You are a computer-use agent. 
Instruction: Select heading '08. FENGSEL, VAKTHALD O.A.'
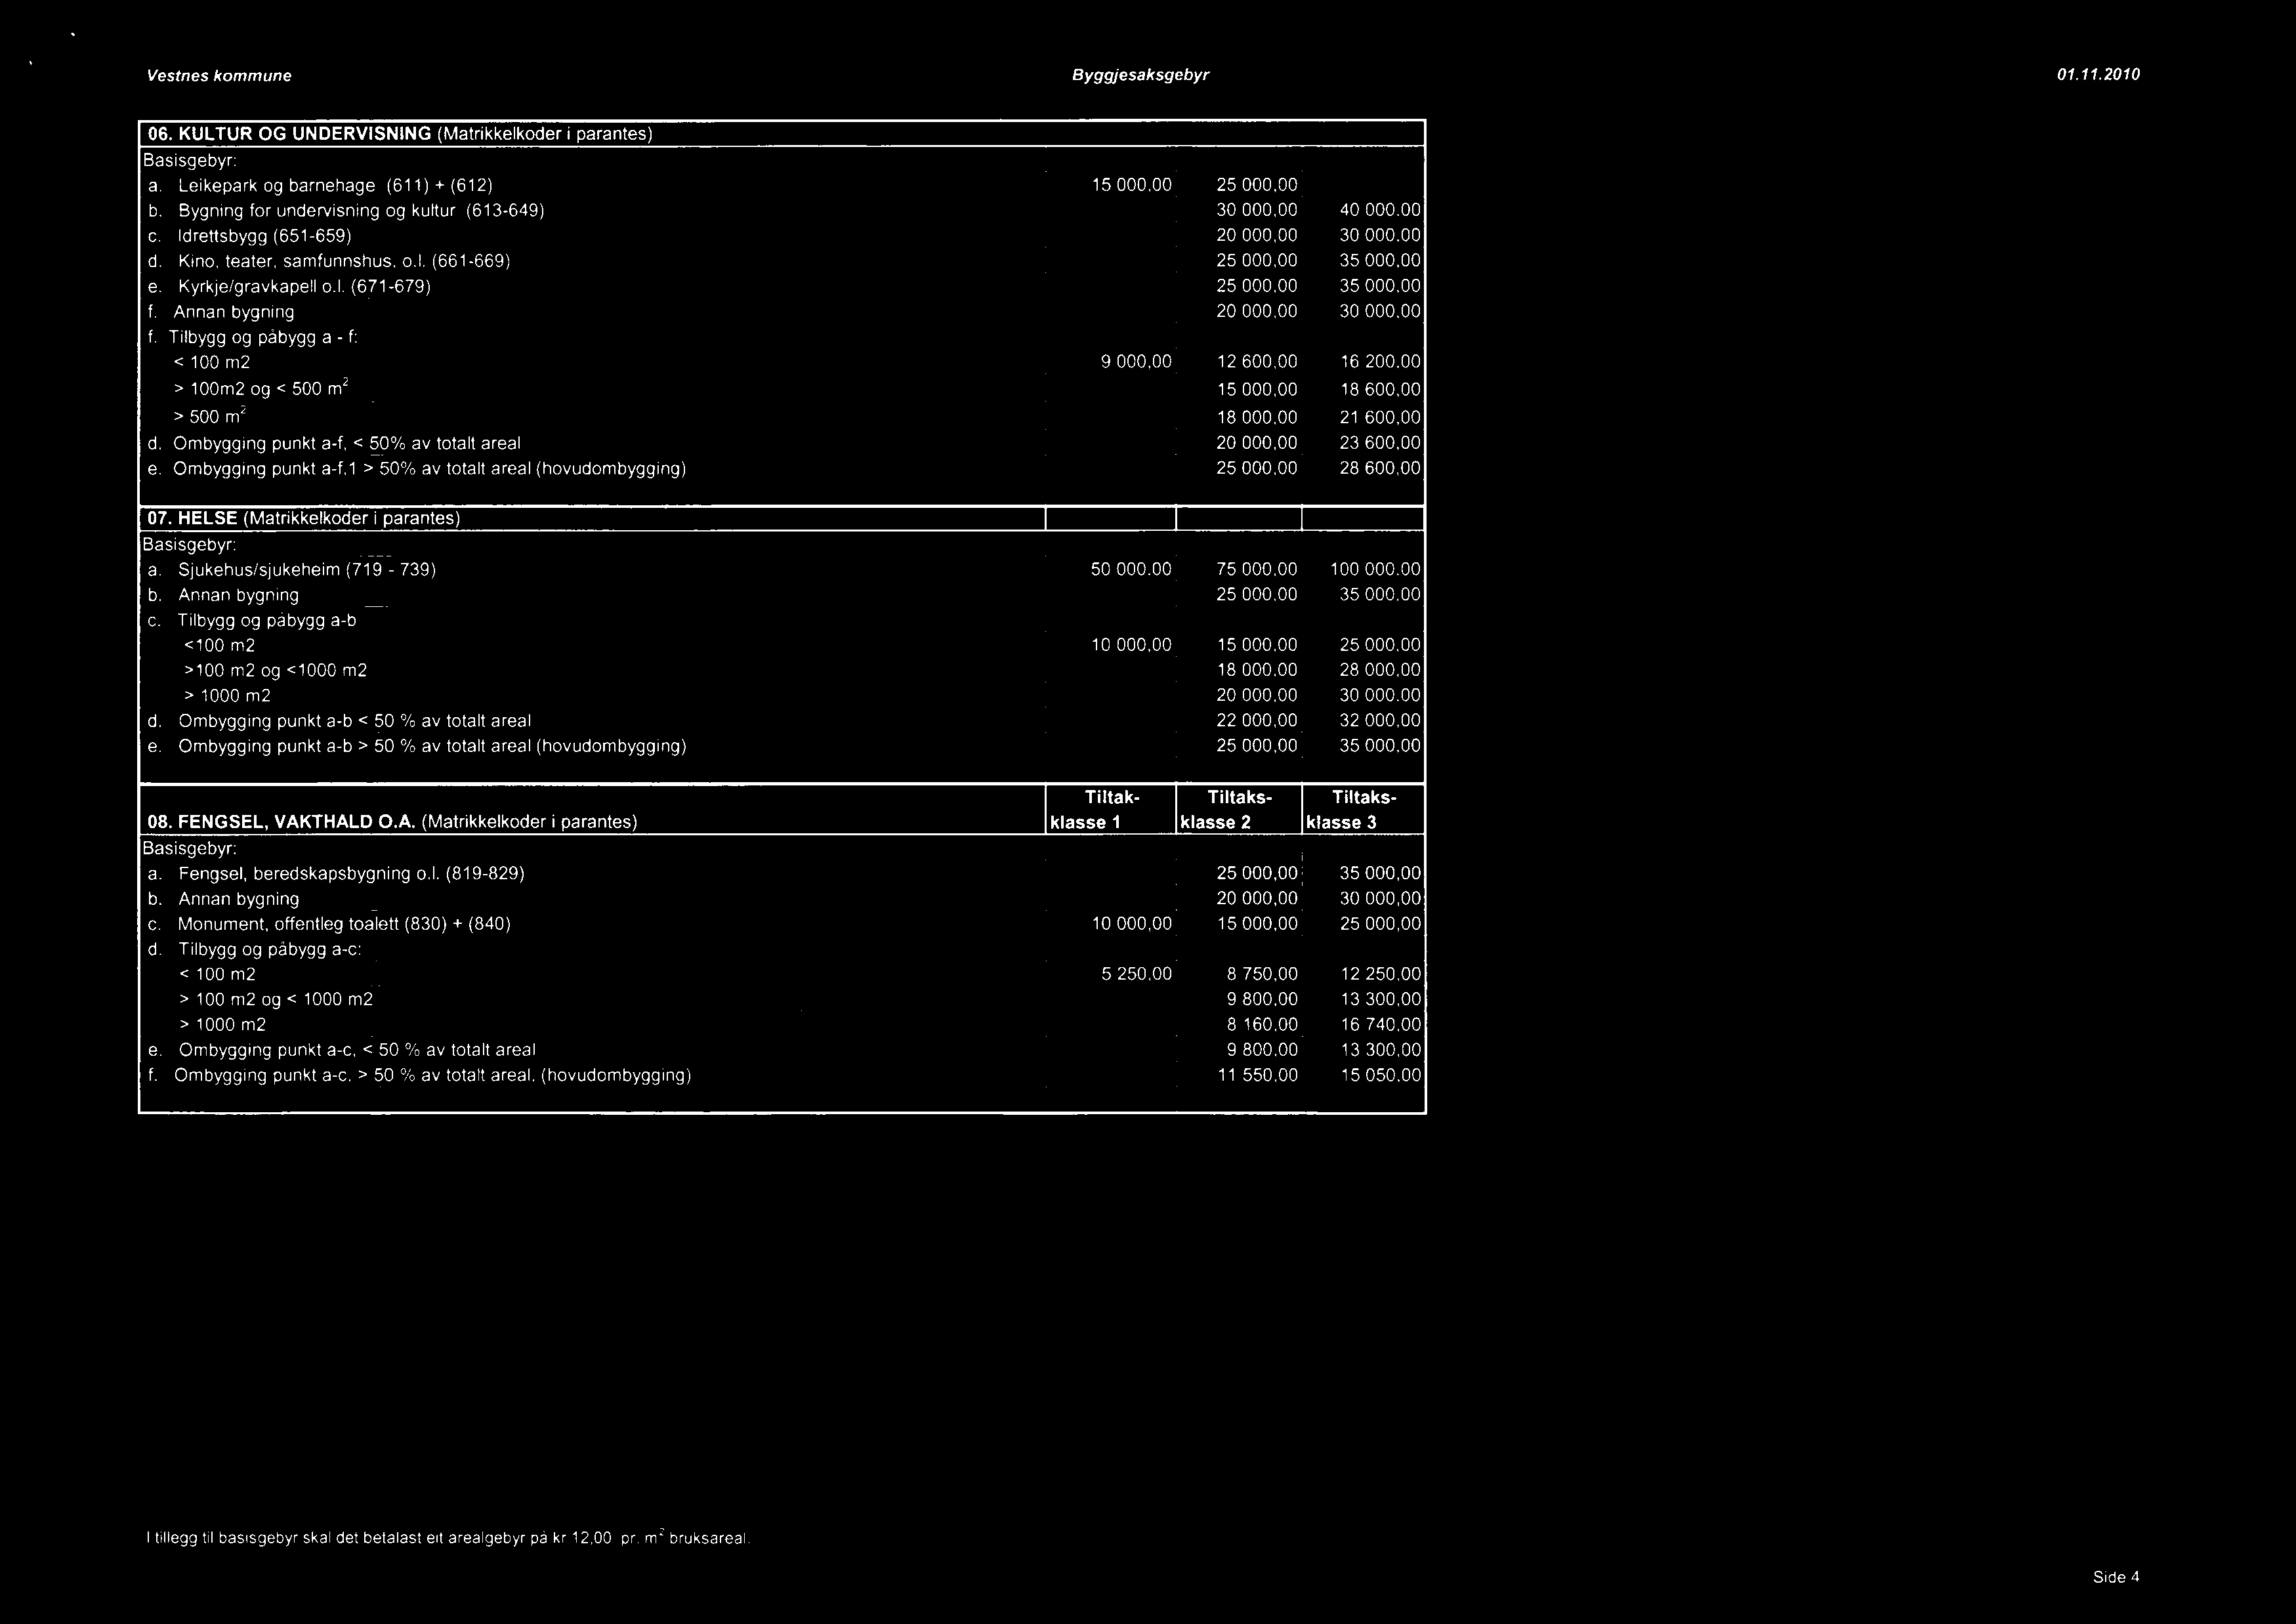click(x=280, y=823)
